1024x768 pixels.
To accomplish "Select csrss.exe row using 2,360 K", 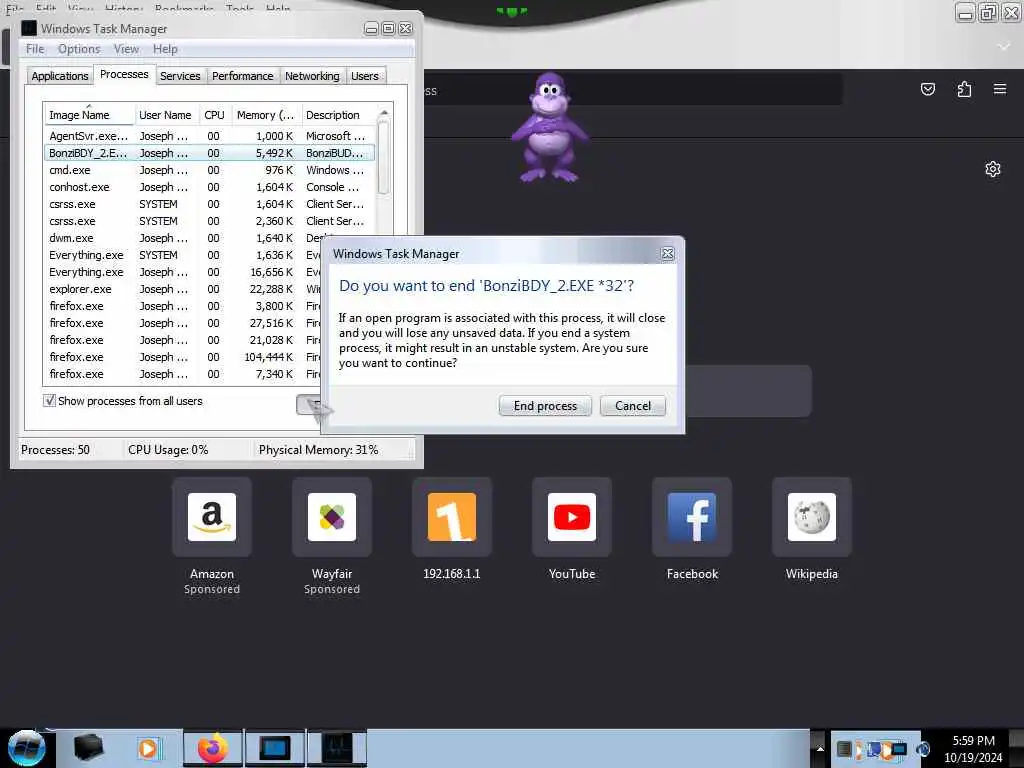I will (209, 221).
